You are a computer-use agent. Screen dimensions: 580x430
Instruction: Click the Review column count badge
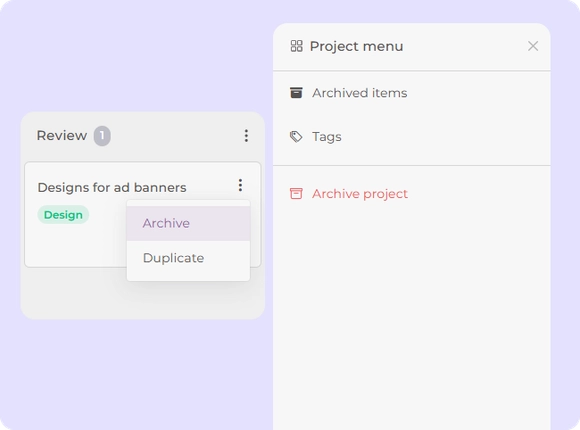point(102,136)
